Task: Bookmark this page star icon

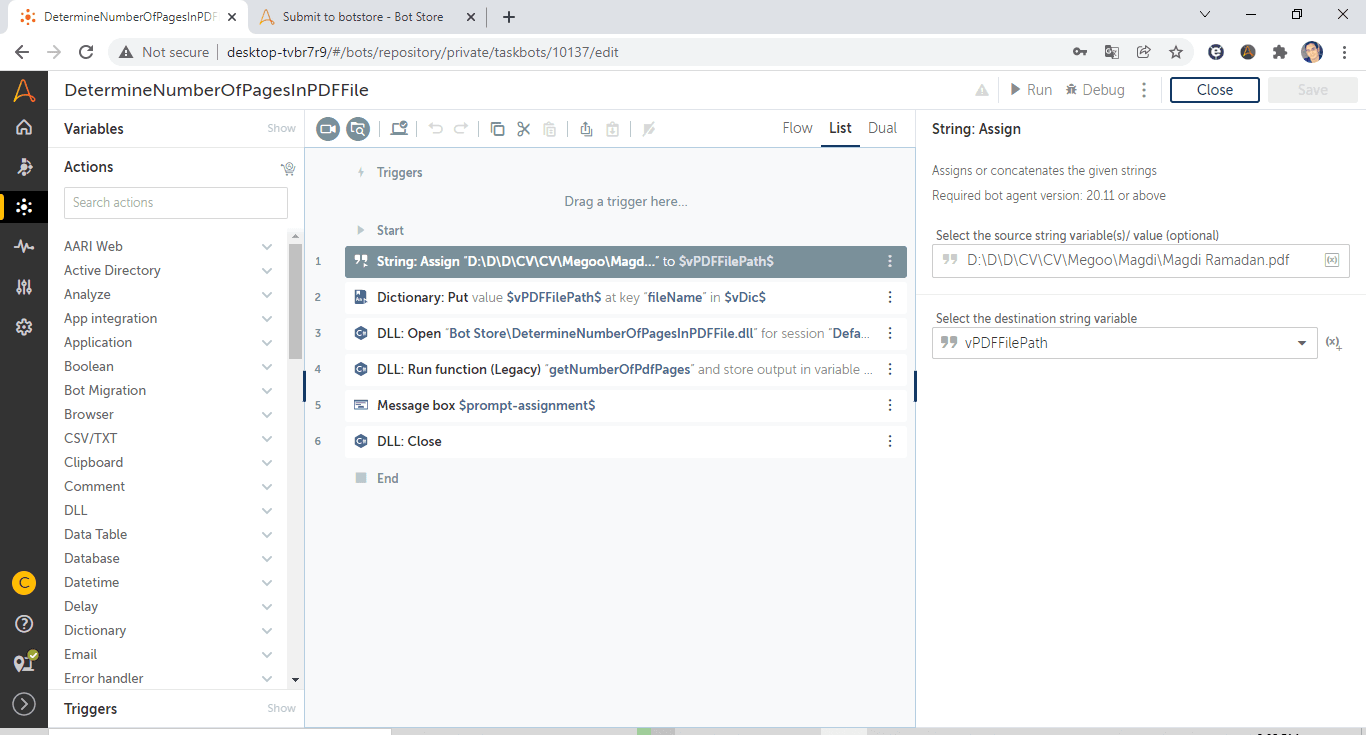Action: (x=1176, y=52)
